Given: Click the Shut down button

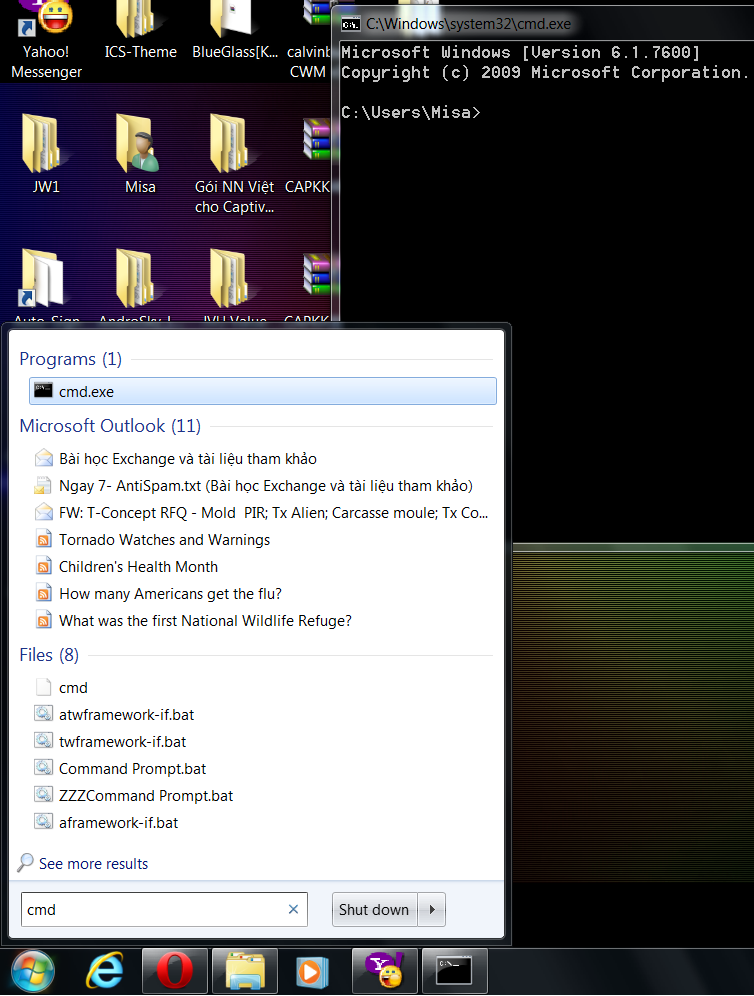Looking at the screenshot, I should [374, 910].
